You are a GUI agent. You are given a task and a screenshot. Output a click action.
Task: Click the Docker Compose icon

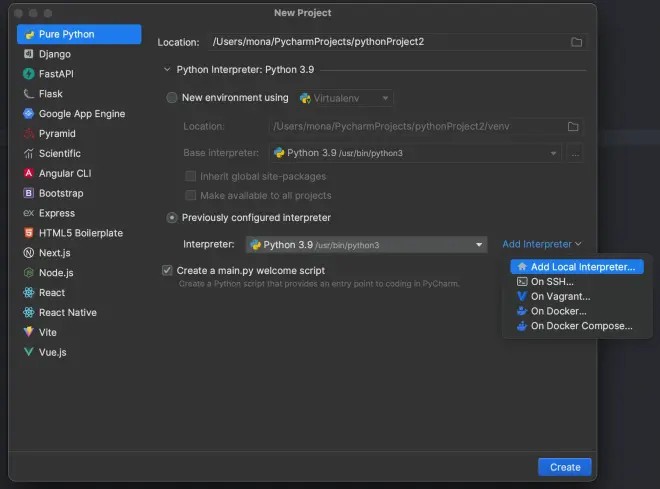522,326
